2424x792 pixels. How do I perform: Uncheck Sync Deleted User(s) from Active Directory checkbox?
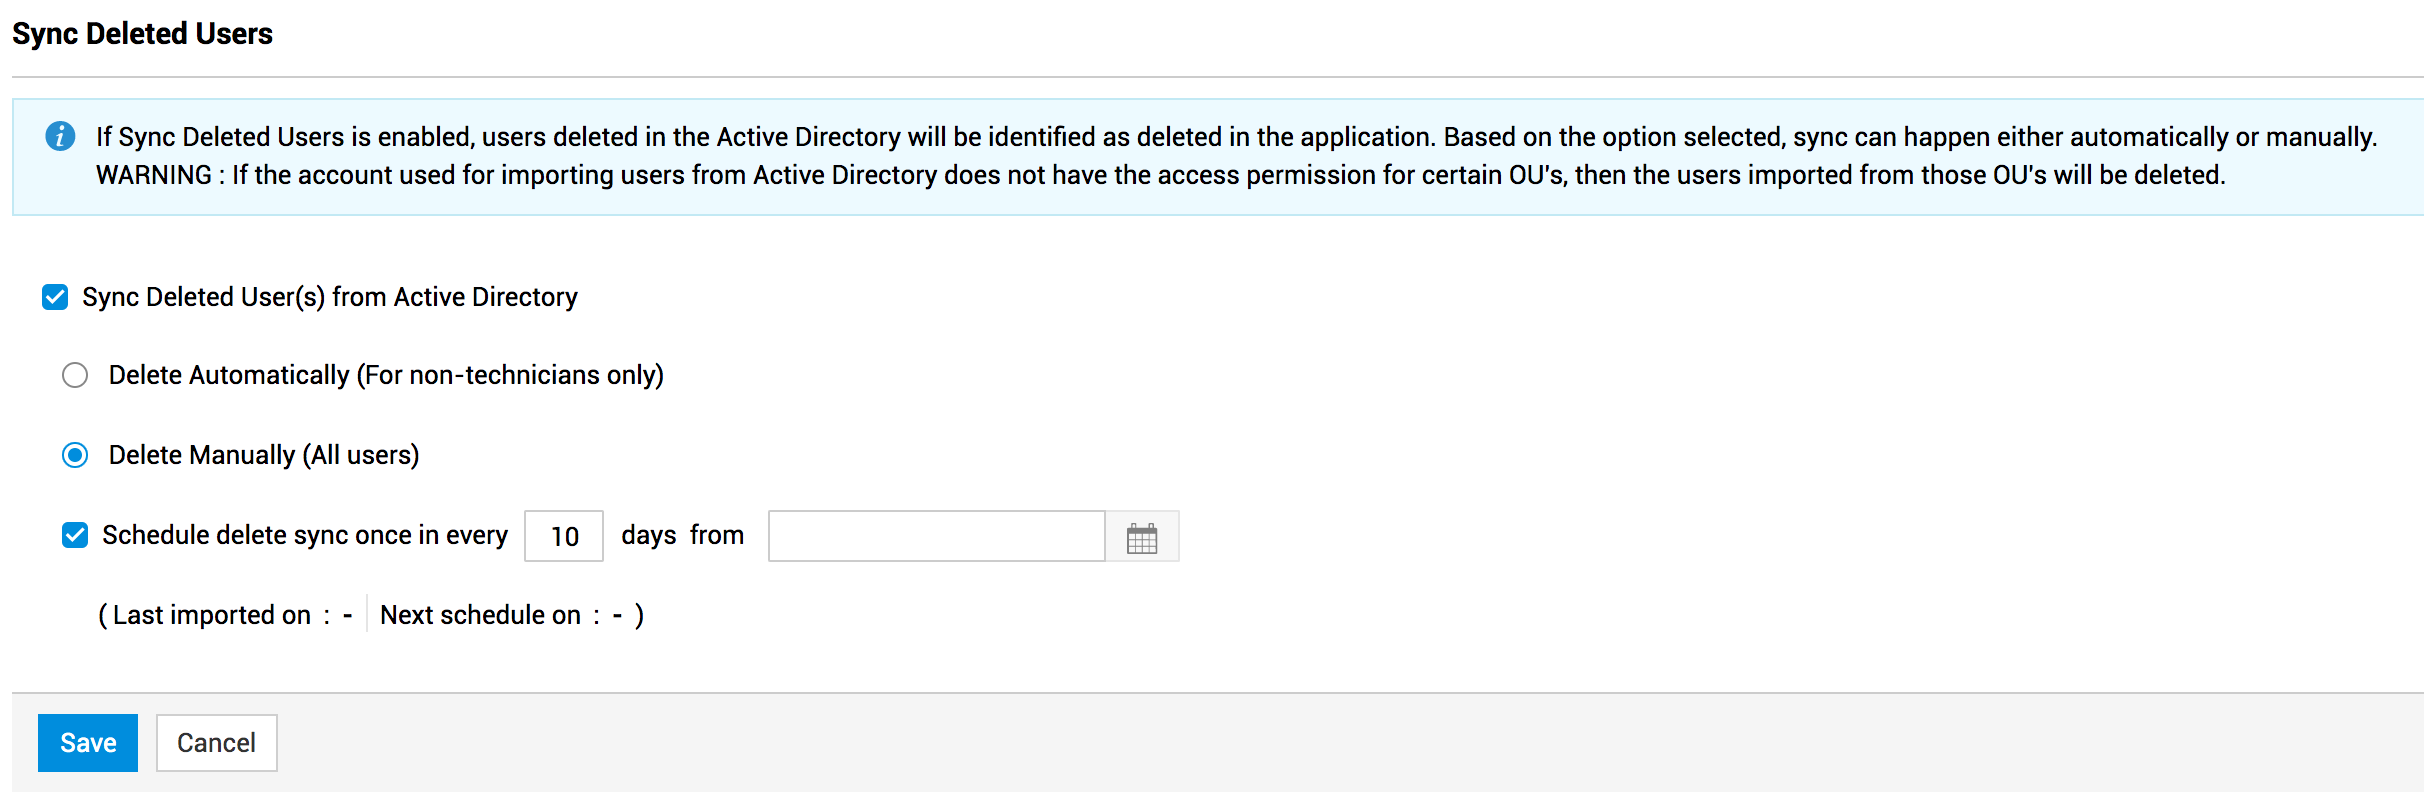[x=55, y=297]
